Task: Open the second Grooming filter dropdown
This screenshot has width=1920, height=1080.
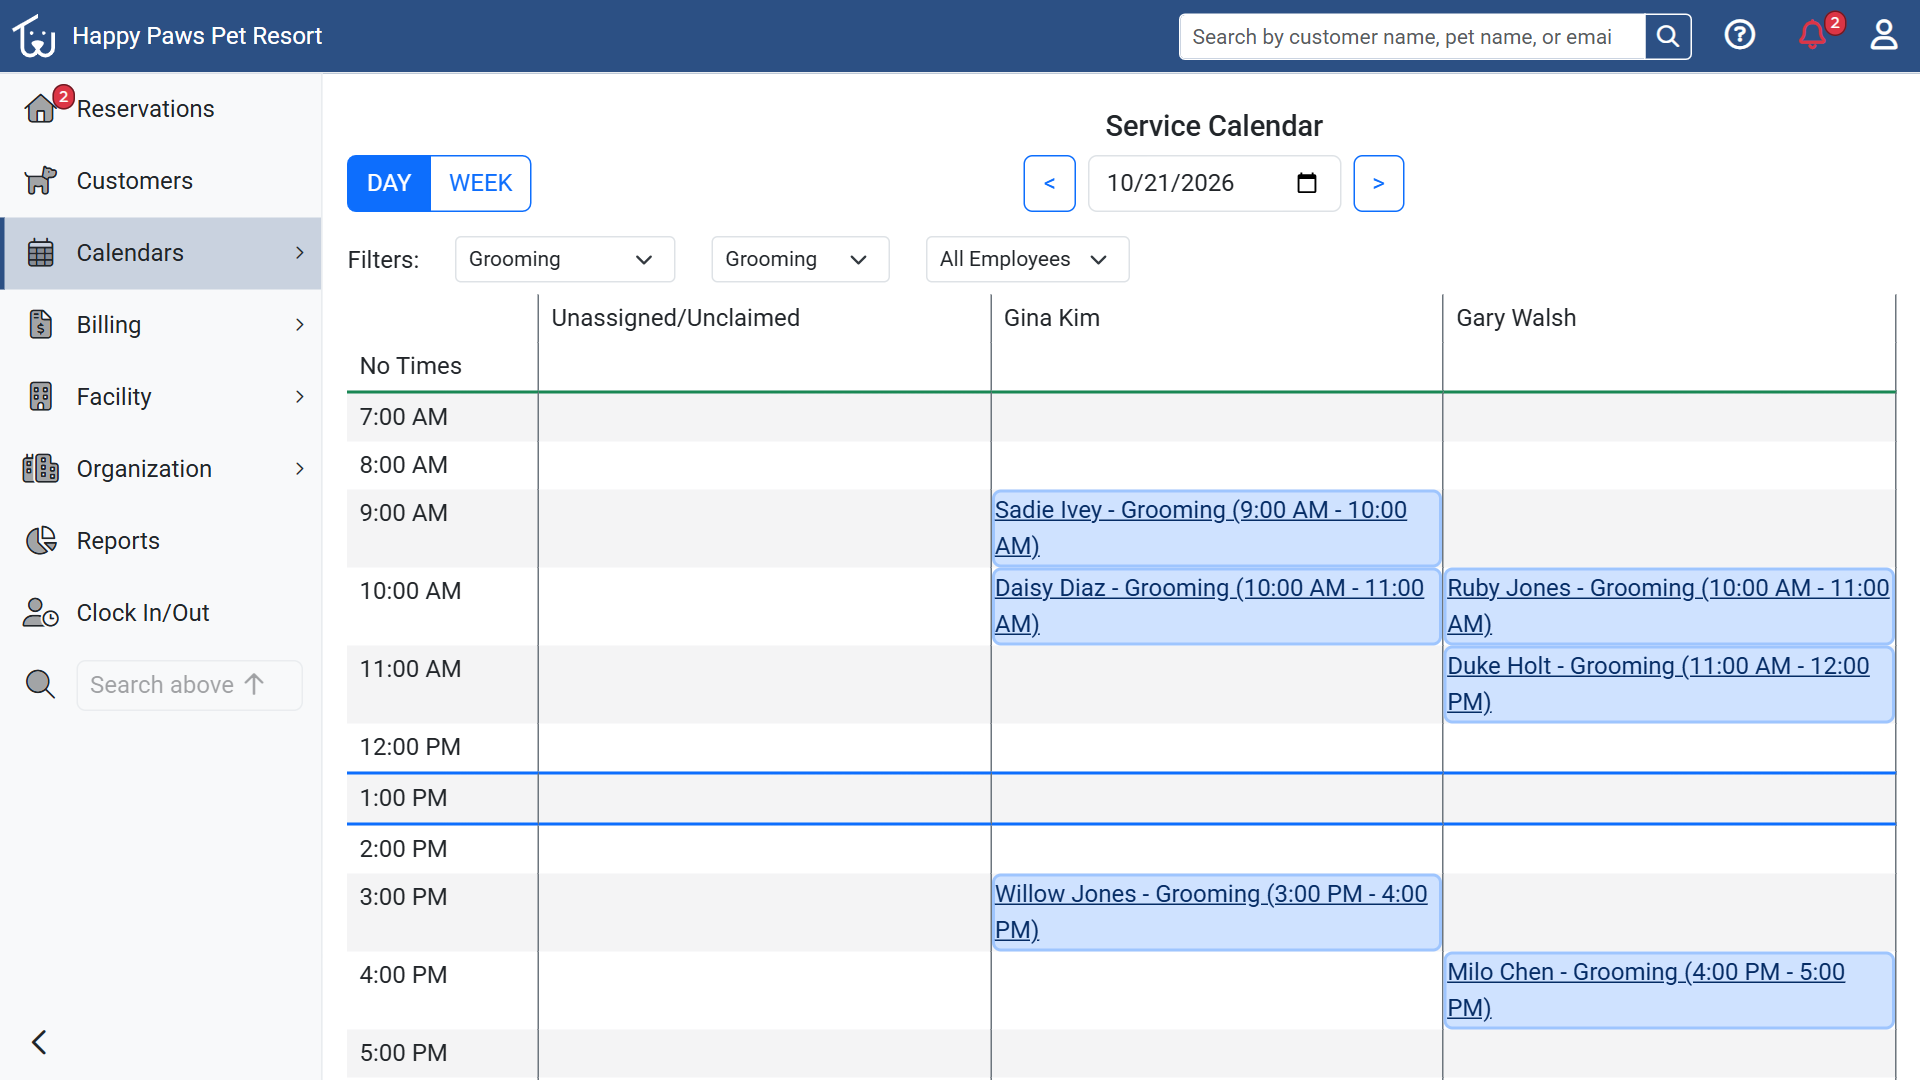Action: coord(800,259)
